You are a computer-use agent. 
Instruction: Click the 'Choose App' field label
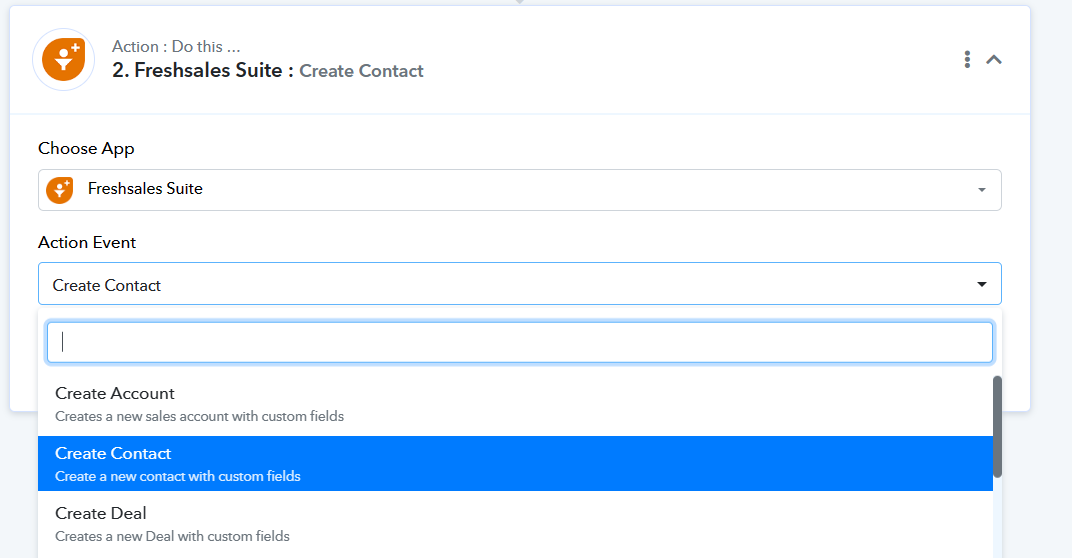(86, 148)
